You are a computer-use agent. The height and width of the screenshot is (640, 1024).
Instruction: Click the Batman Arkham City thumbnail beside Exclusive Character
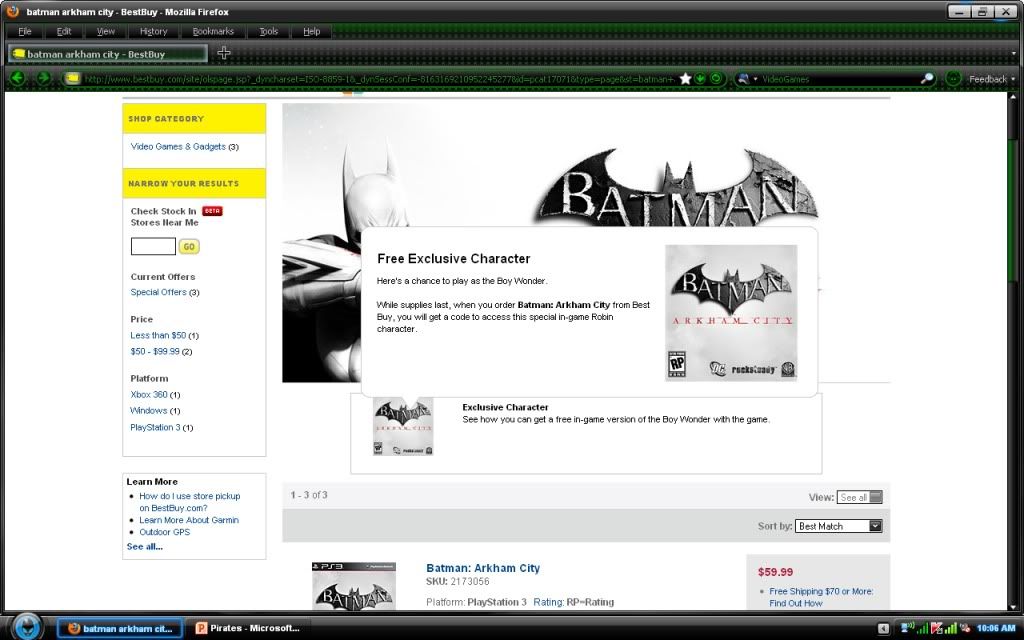tap(403, 427)
